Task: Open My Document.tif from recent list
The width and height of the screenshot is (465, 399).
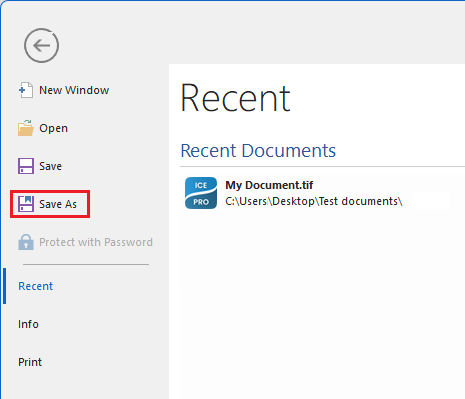Action: click(x=269, y=185)
